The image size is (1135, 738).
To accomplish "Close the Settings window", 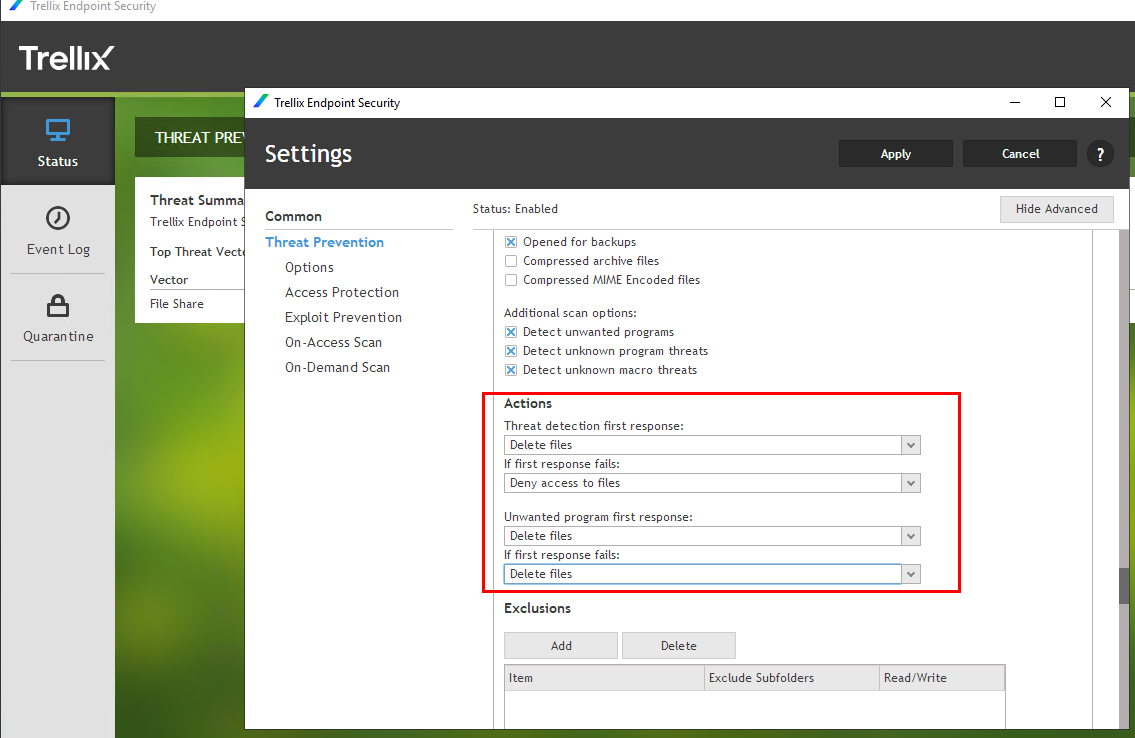I will click(x=1105, y=102).
